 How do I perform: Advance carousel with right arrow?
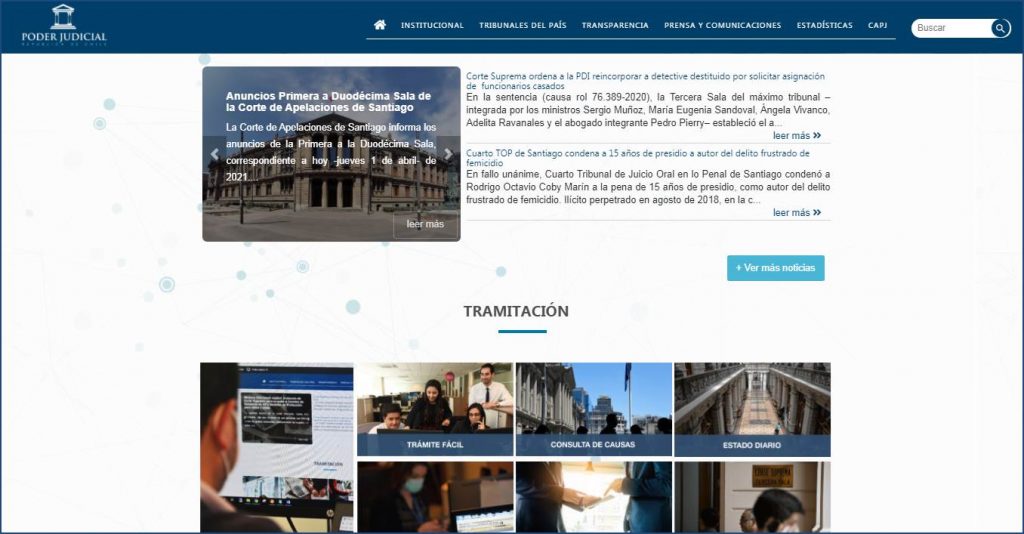tap(448, 154)
